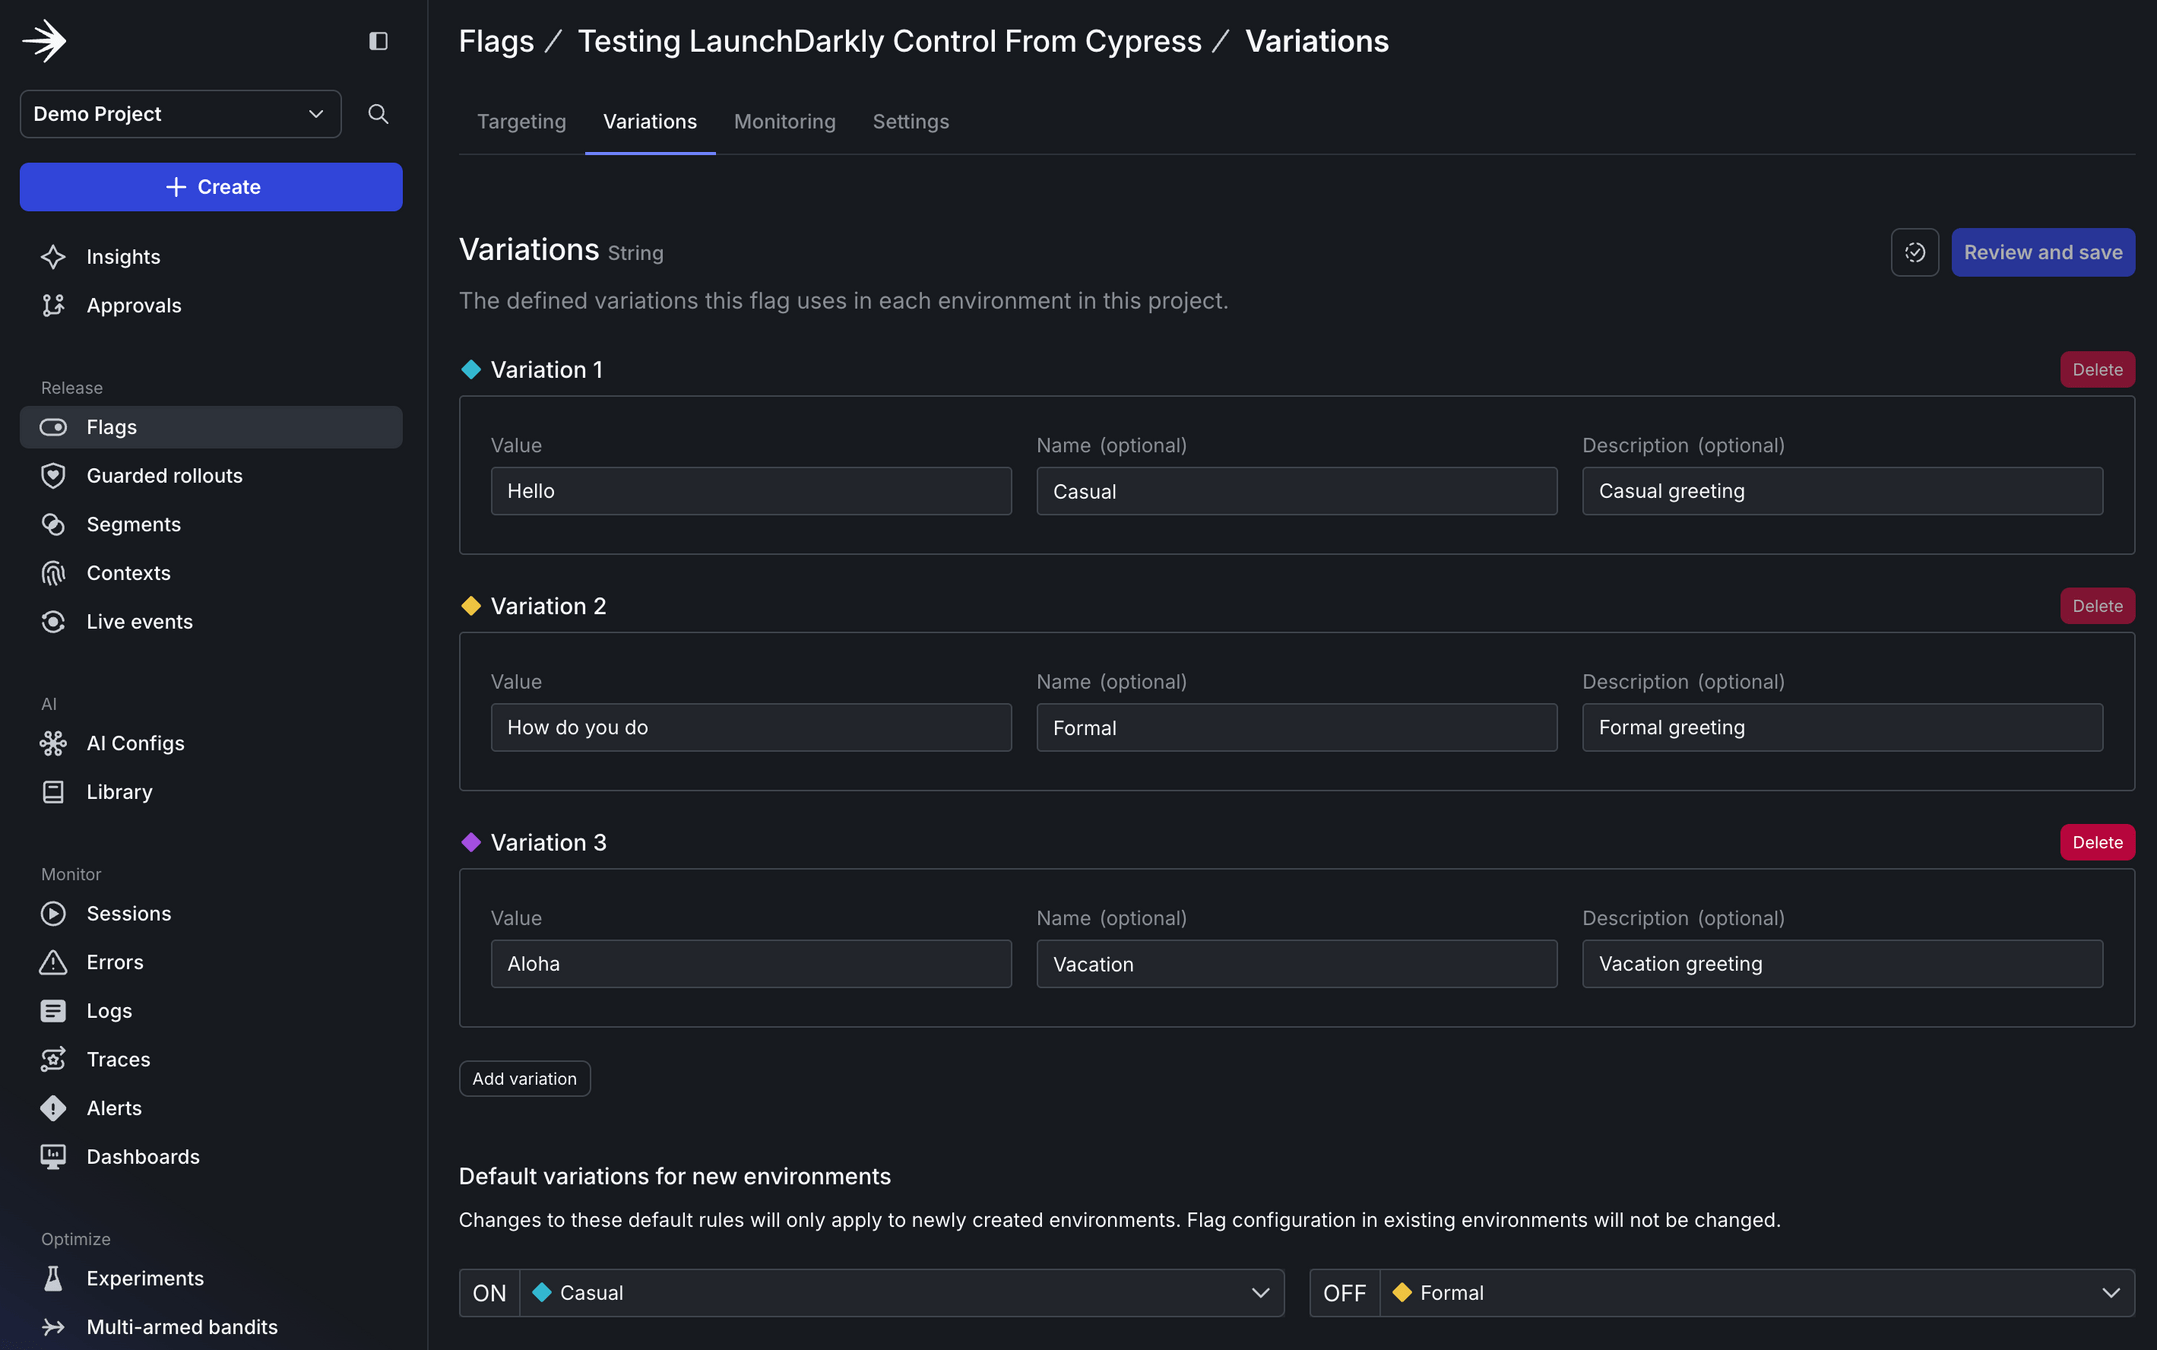Expand the Demo Project dropdown

(x=180, y=114)
